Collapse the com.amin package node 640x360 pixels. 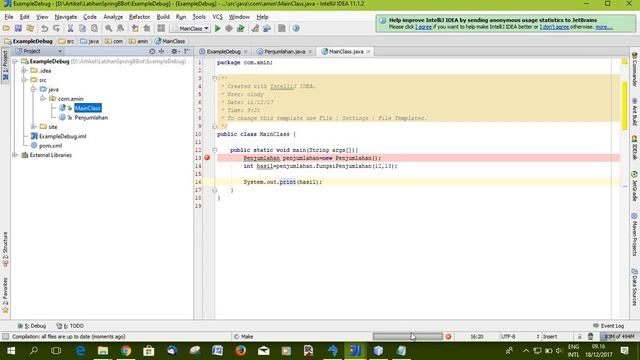pos(43,98)
